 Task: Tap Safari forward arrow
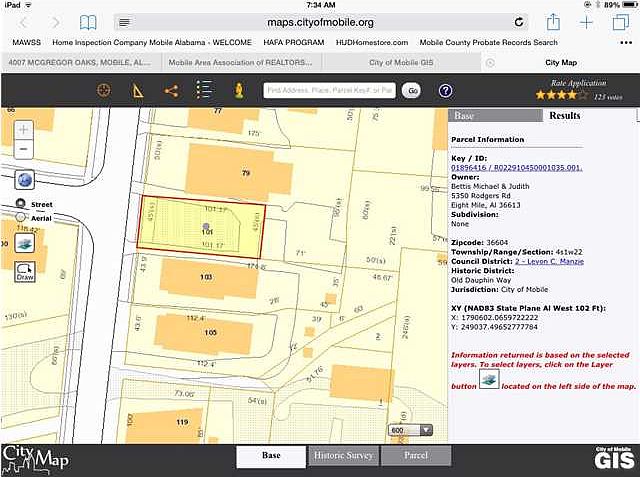coord(56,22)
